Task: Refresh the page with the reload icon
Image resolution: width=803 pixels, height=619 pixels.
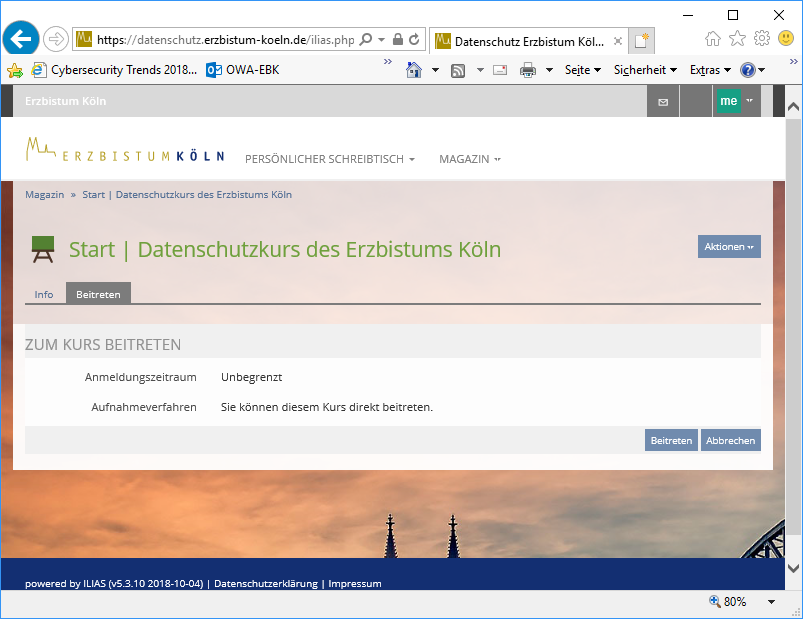Action: [414, 39]
